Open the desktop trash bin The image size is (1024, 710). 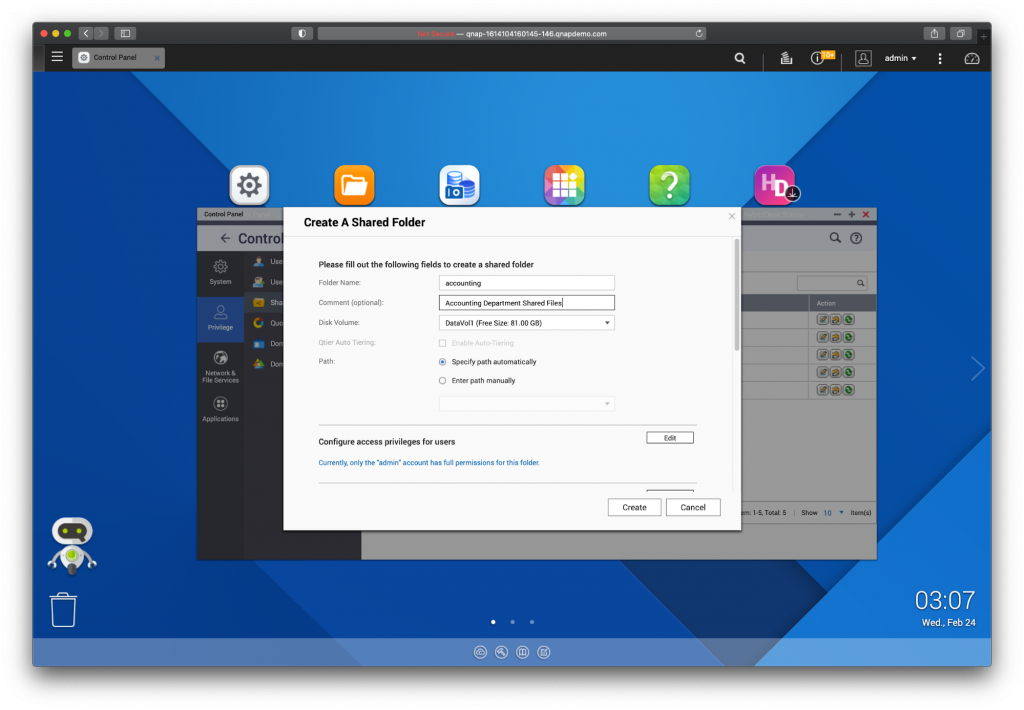pyautogui.click(x=63, y=609)
